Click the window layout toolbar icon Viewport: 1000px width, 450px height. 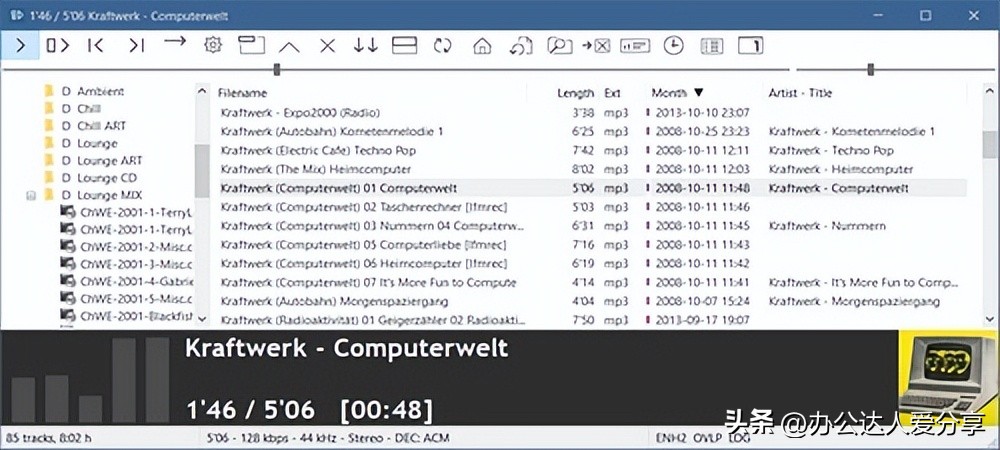[251, 45]
